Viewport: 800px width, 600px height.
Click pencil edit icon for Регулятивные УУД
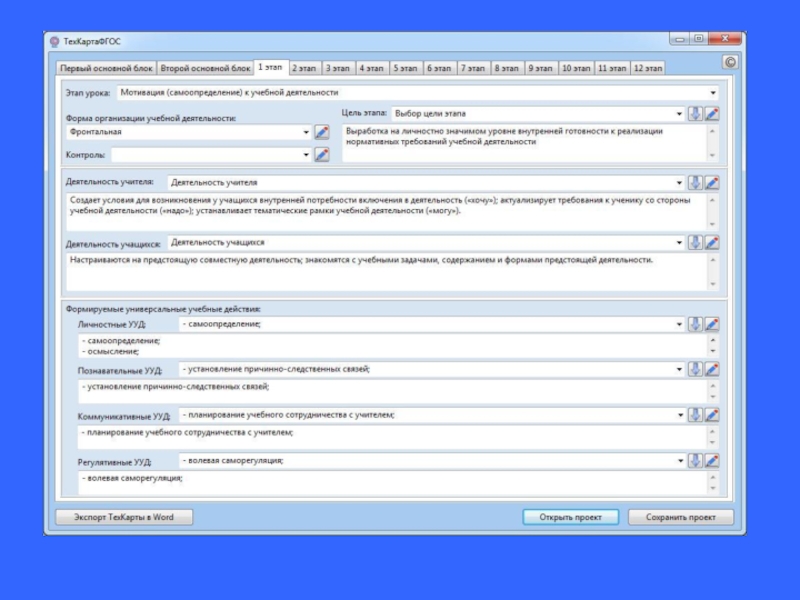(x=712, y=461)
